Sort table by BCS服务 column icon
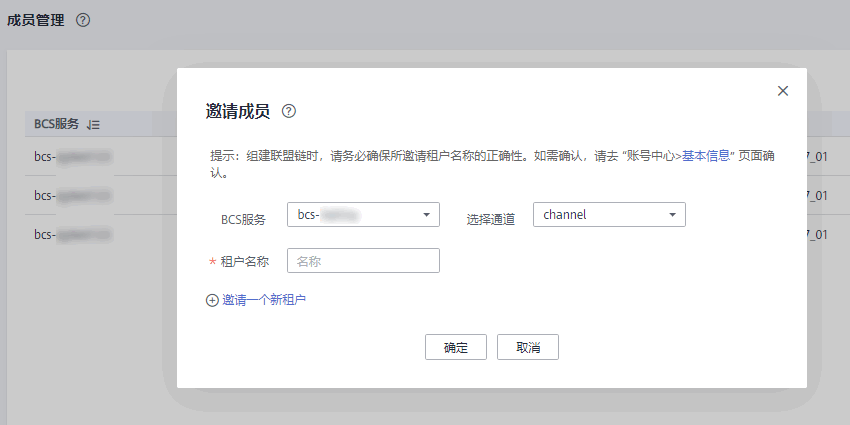The width and height of the screenshot is (850, 425). point(93,125)
